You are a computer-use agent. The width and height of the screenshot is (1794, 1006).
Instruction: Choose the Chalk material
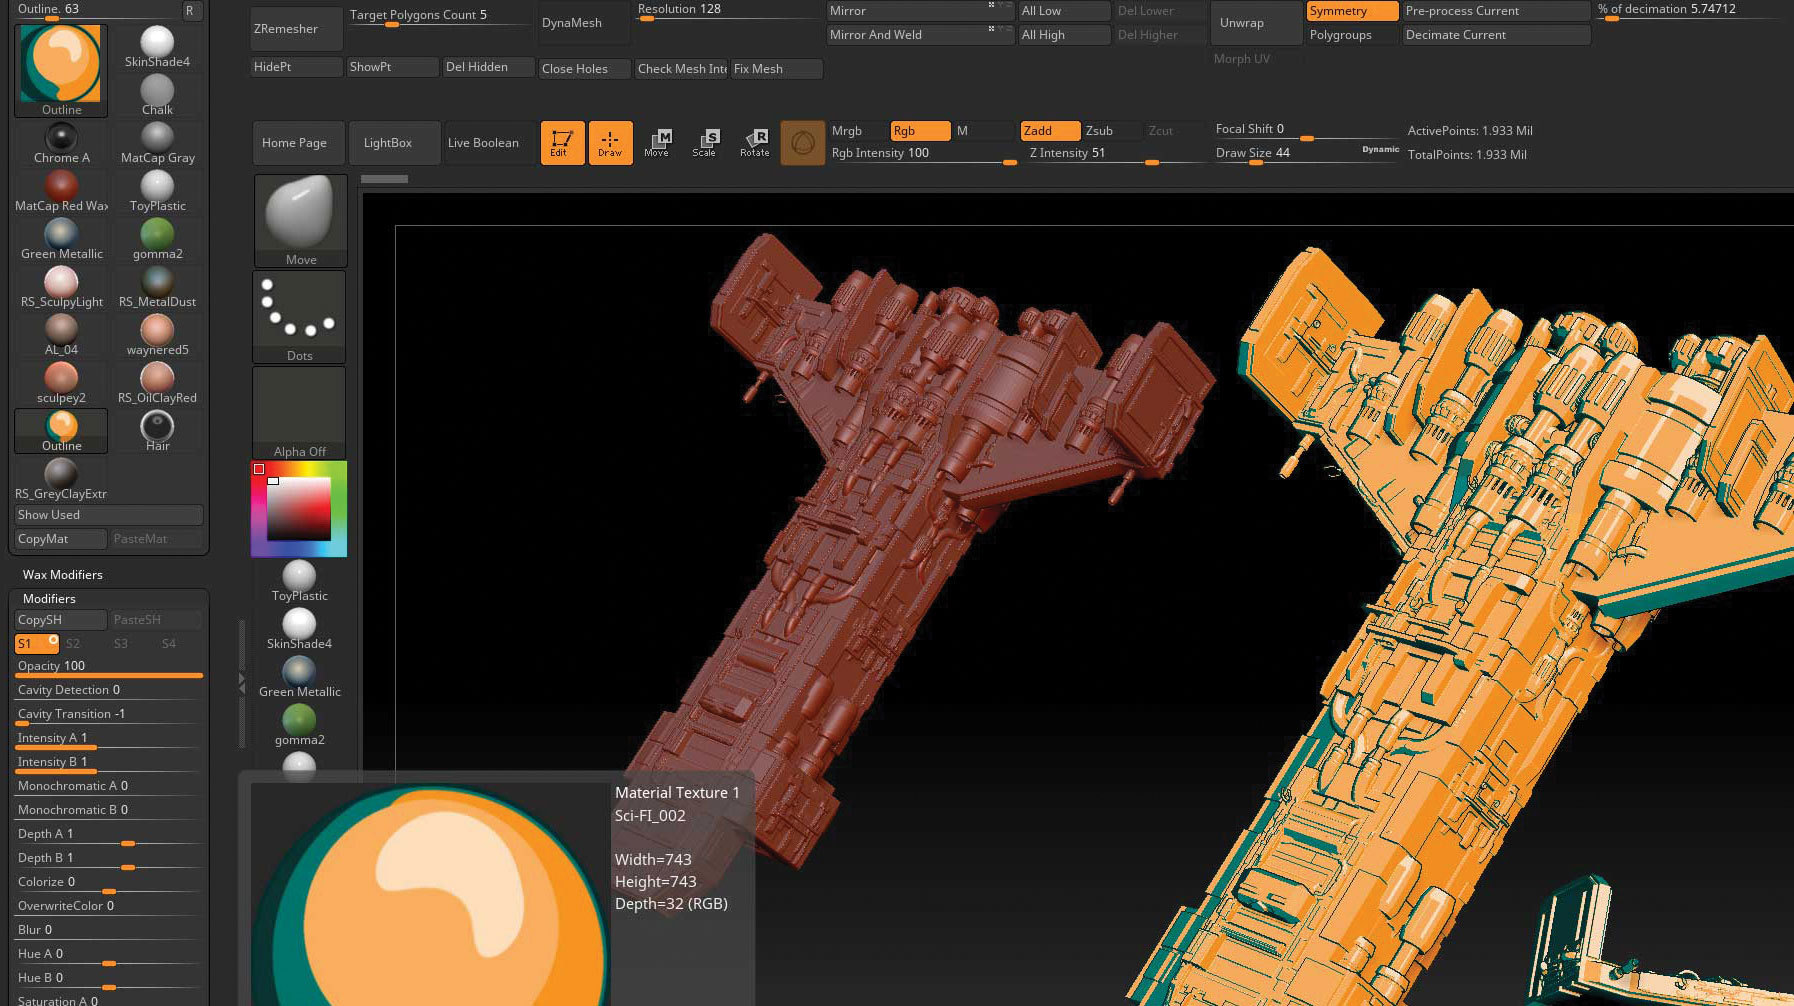click(x=157, y=95)
